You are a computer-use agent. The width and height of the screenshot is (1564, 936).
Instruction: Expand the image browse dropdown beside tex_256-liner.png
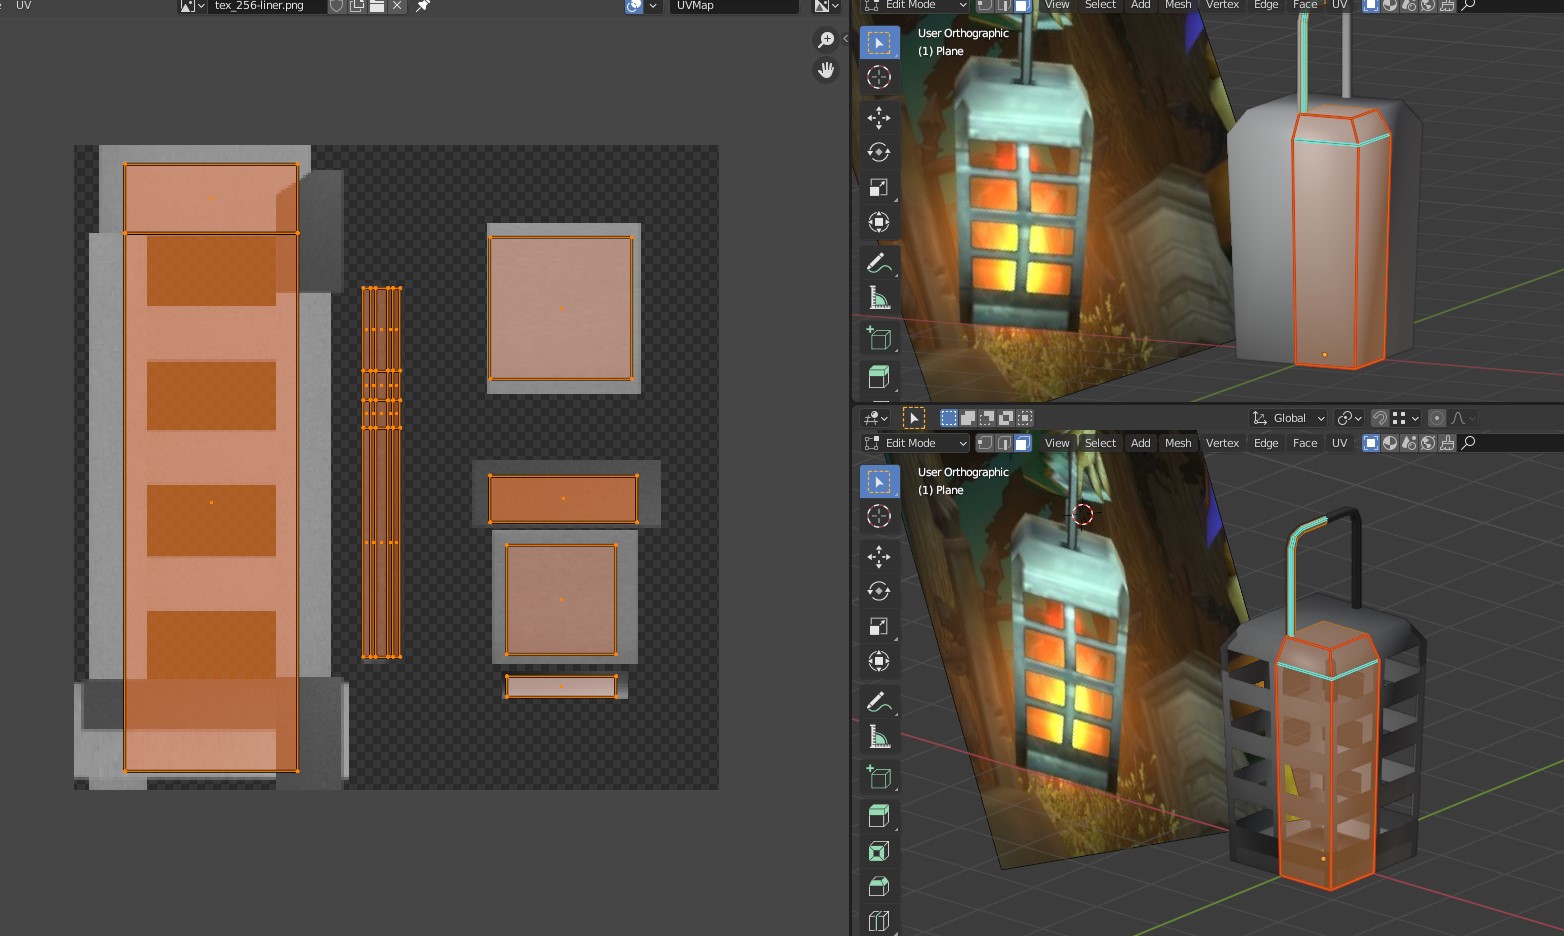192,6
